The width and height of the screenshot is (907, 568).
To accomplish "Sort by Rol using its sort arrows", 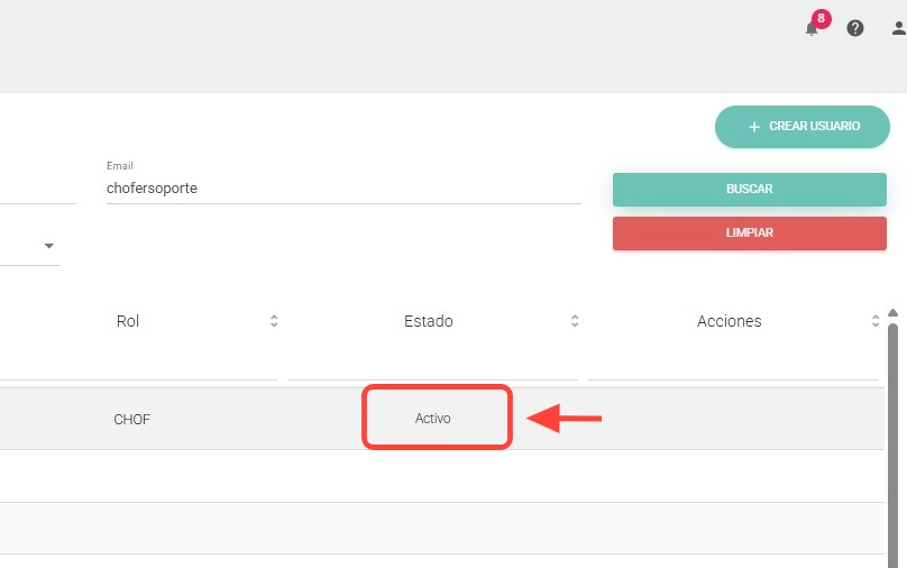I will pos(274,321).
